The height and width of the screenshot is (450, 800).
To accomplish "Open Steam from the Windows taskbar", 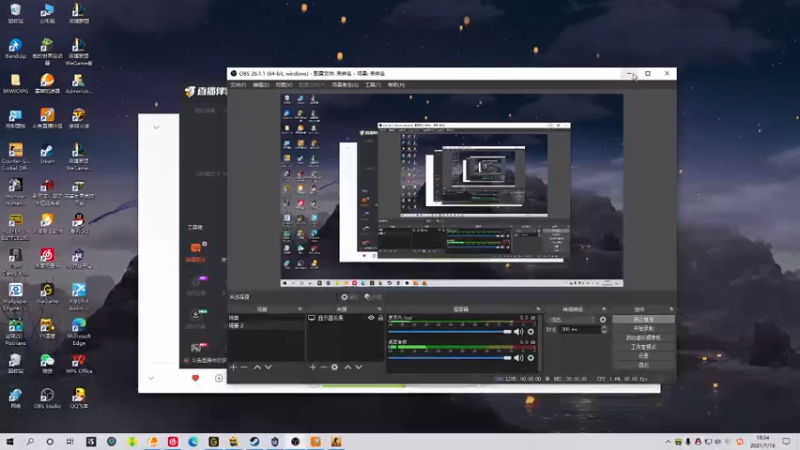I will (254, 441).
